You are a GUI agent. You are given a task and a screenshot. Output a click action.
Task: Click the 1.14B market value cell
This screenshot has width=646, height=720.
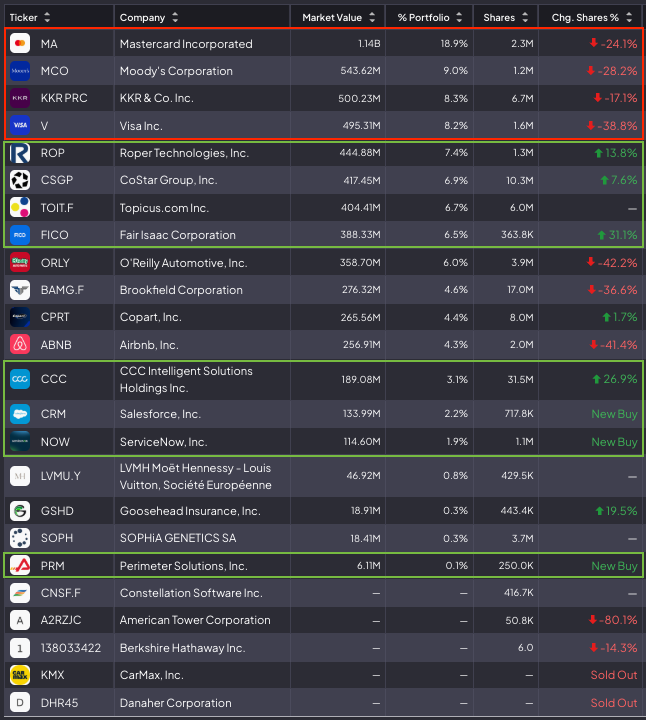[x=369, y=44]
